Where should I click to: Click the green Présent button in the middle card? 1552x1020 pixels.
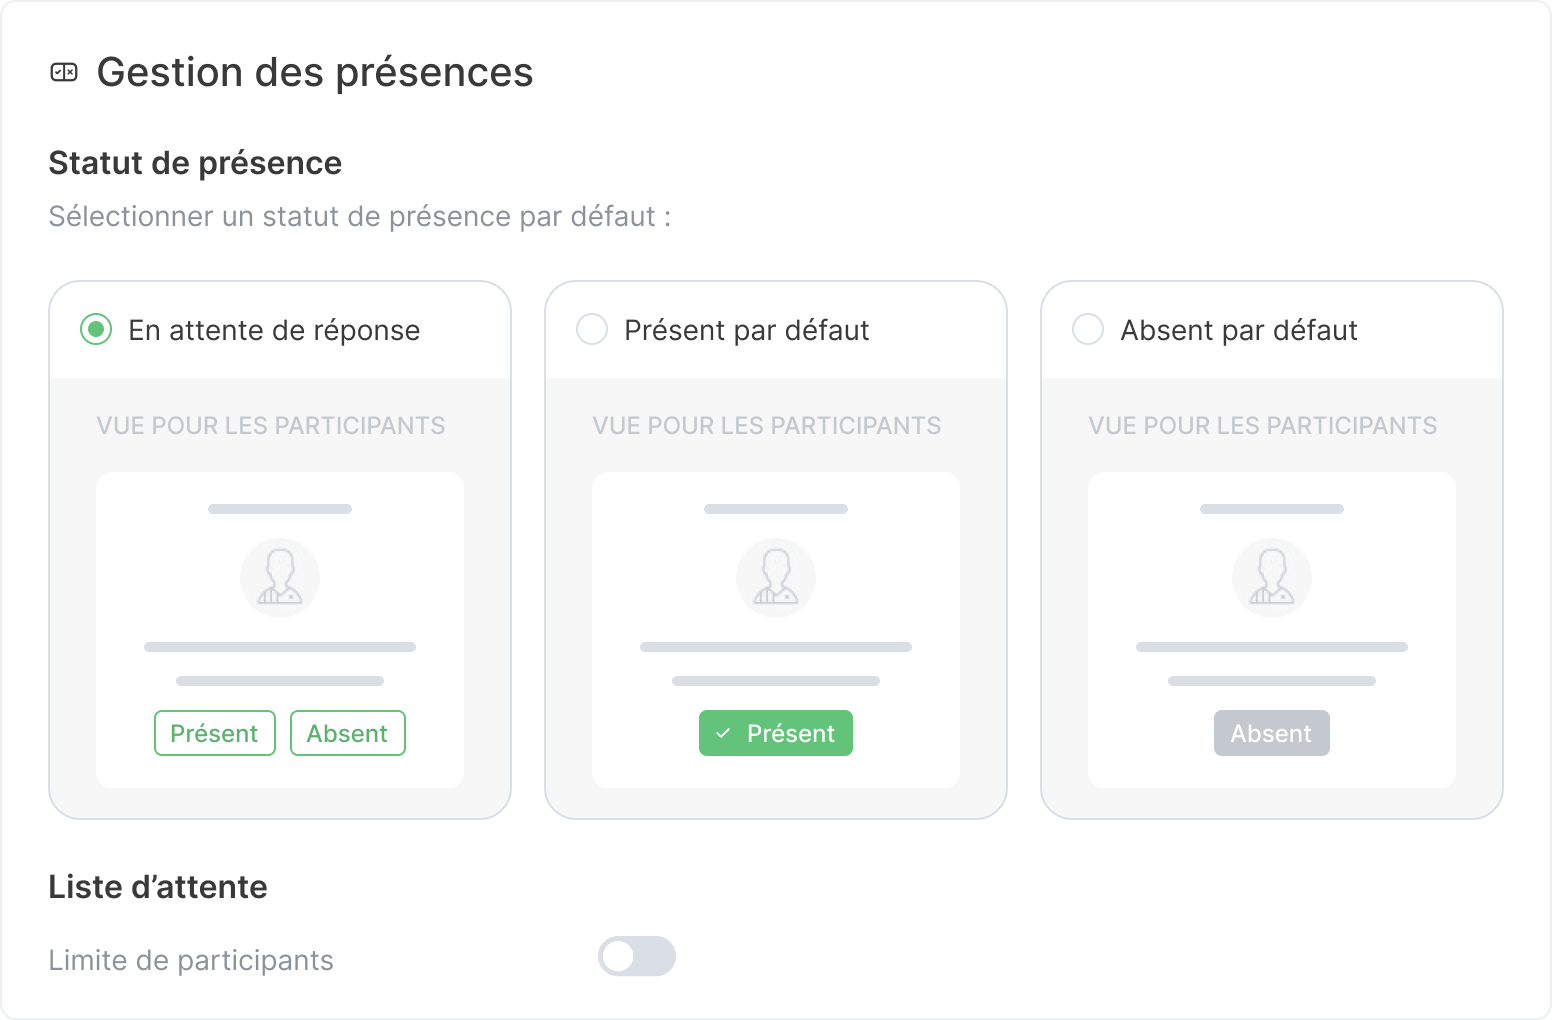775,733
